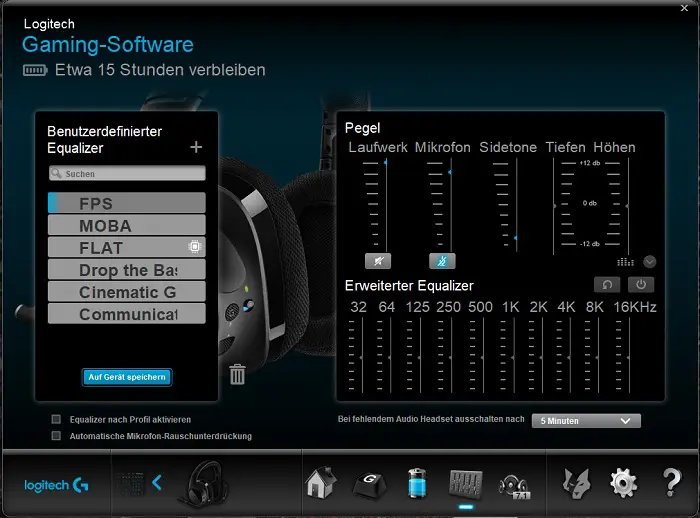
Task: Open G-key customization icon
Action: 369,485
